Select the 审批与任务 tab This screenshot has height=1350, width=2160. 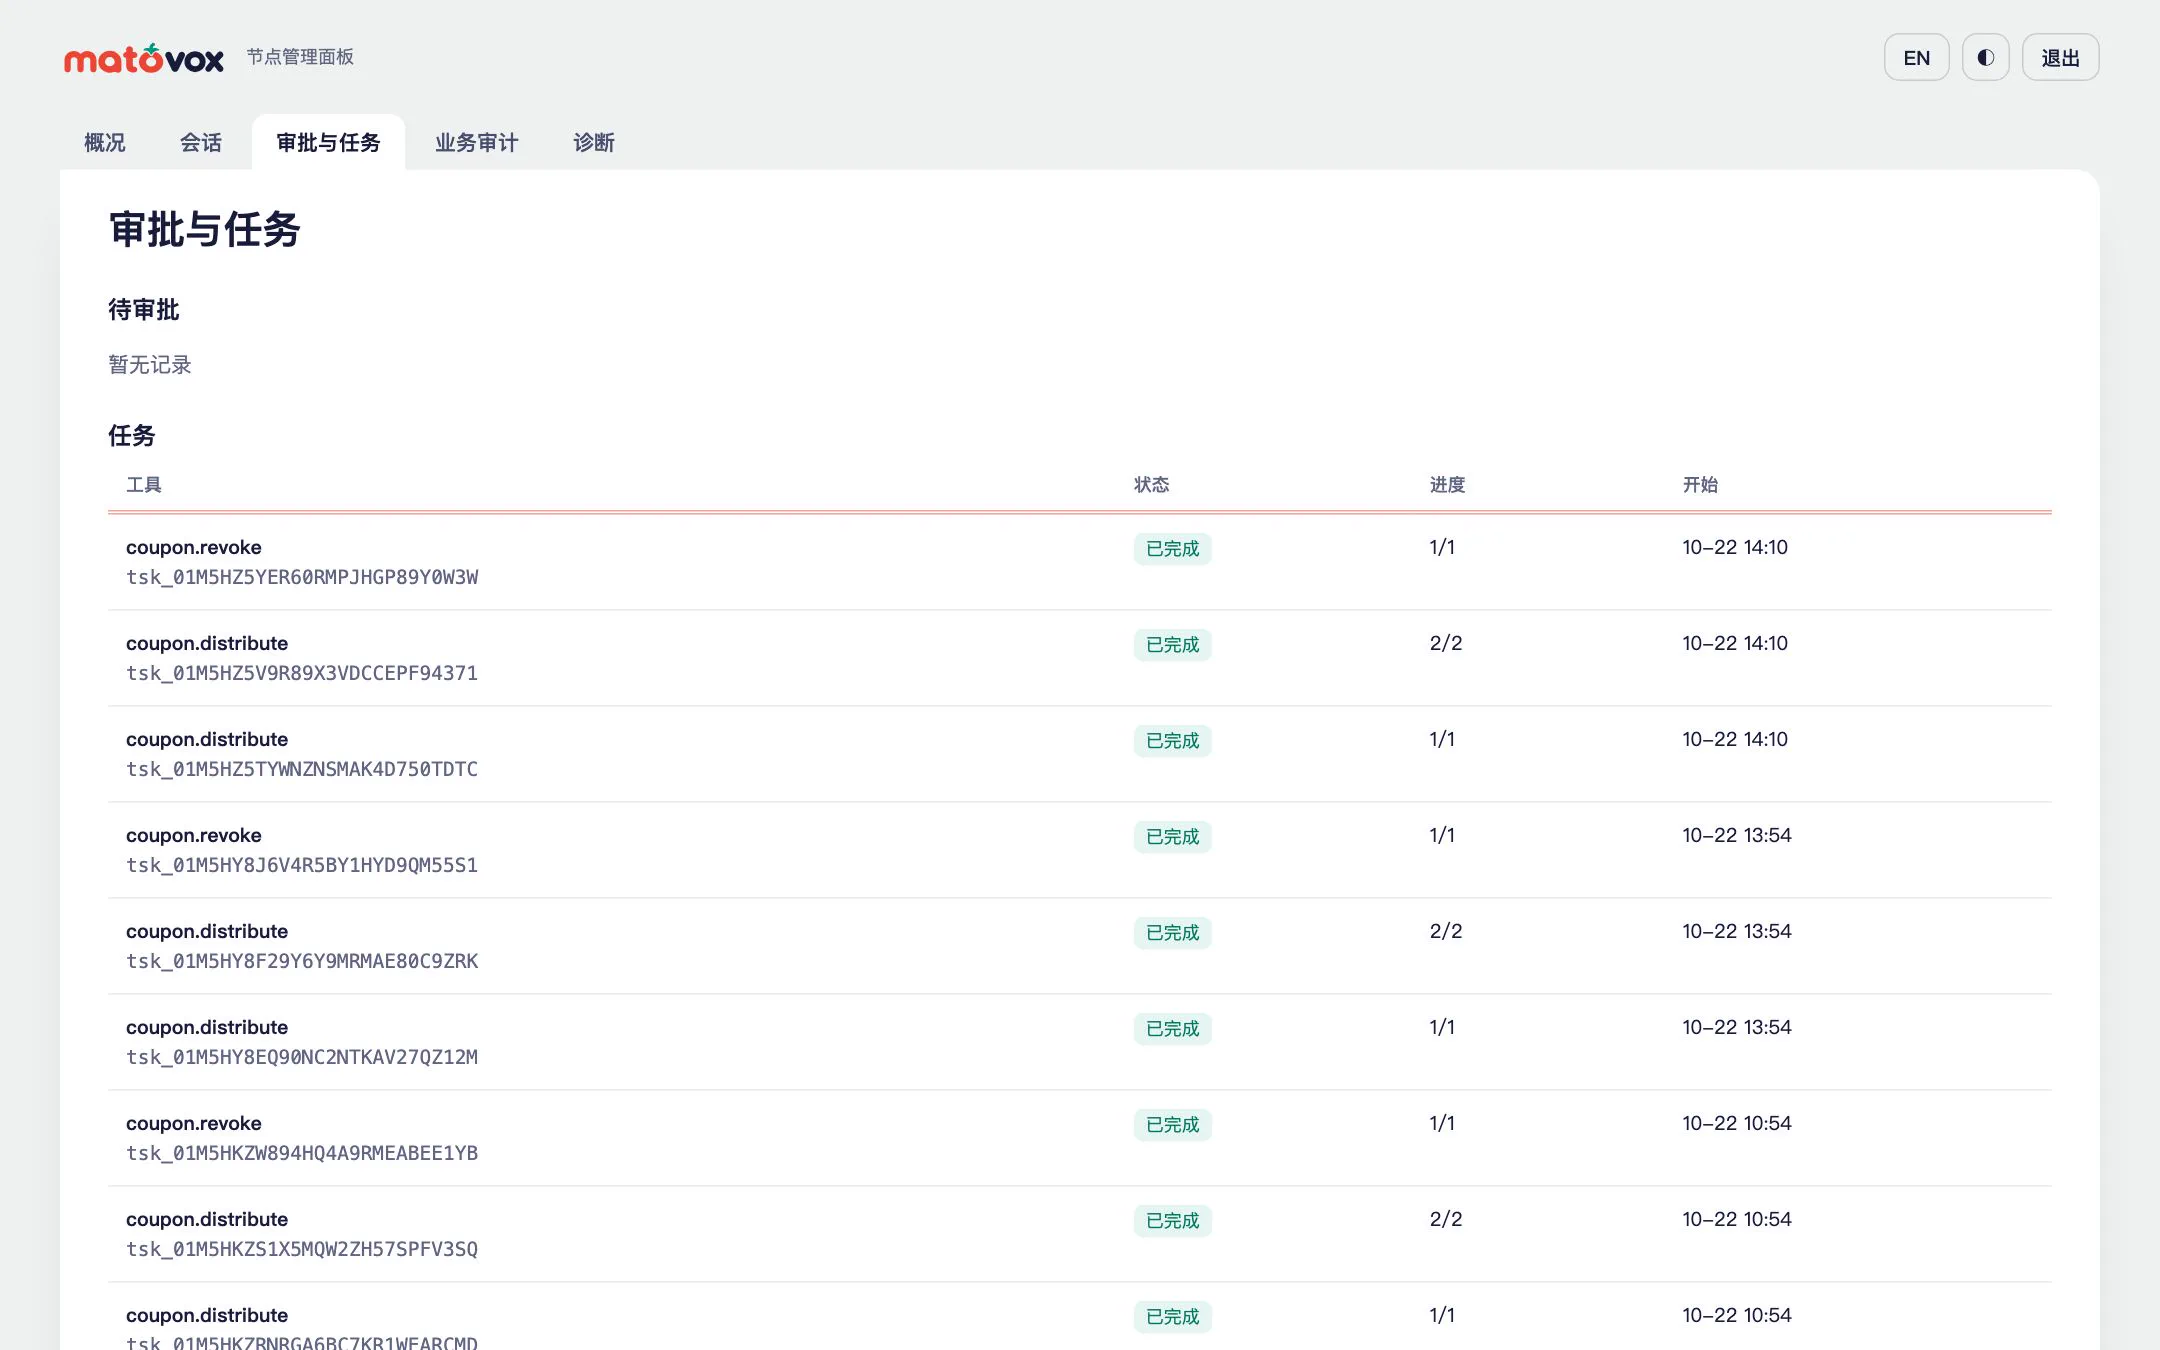tap(328, 143)
